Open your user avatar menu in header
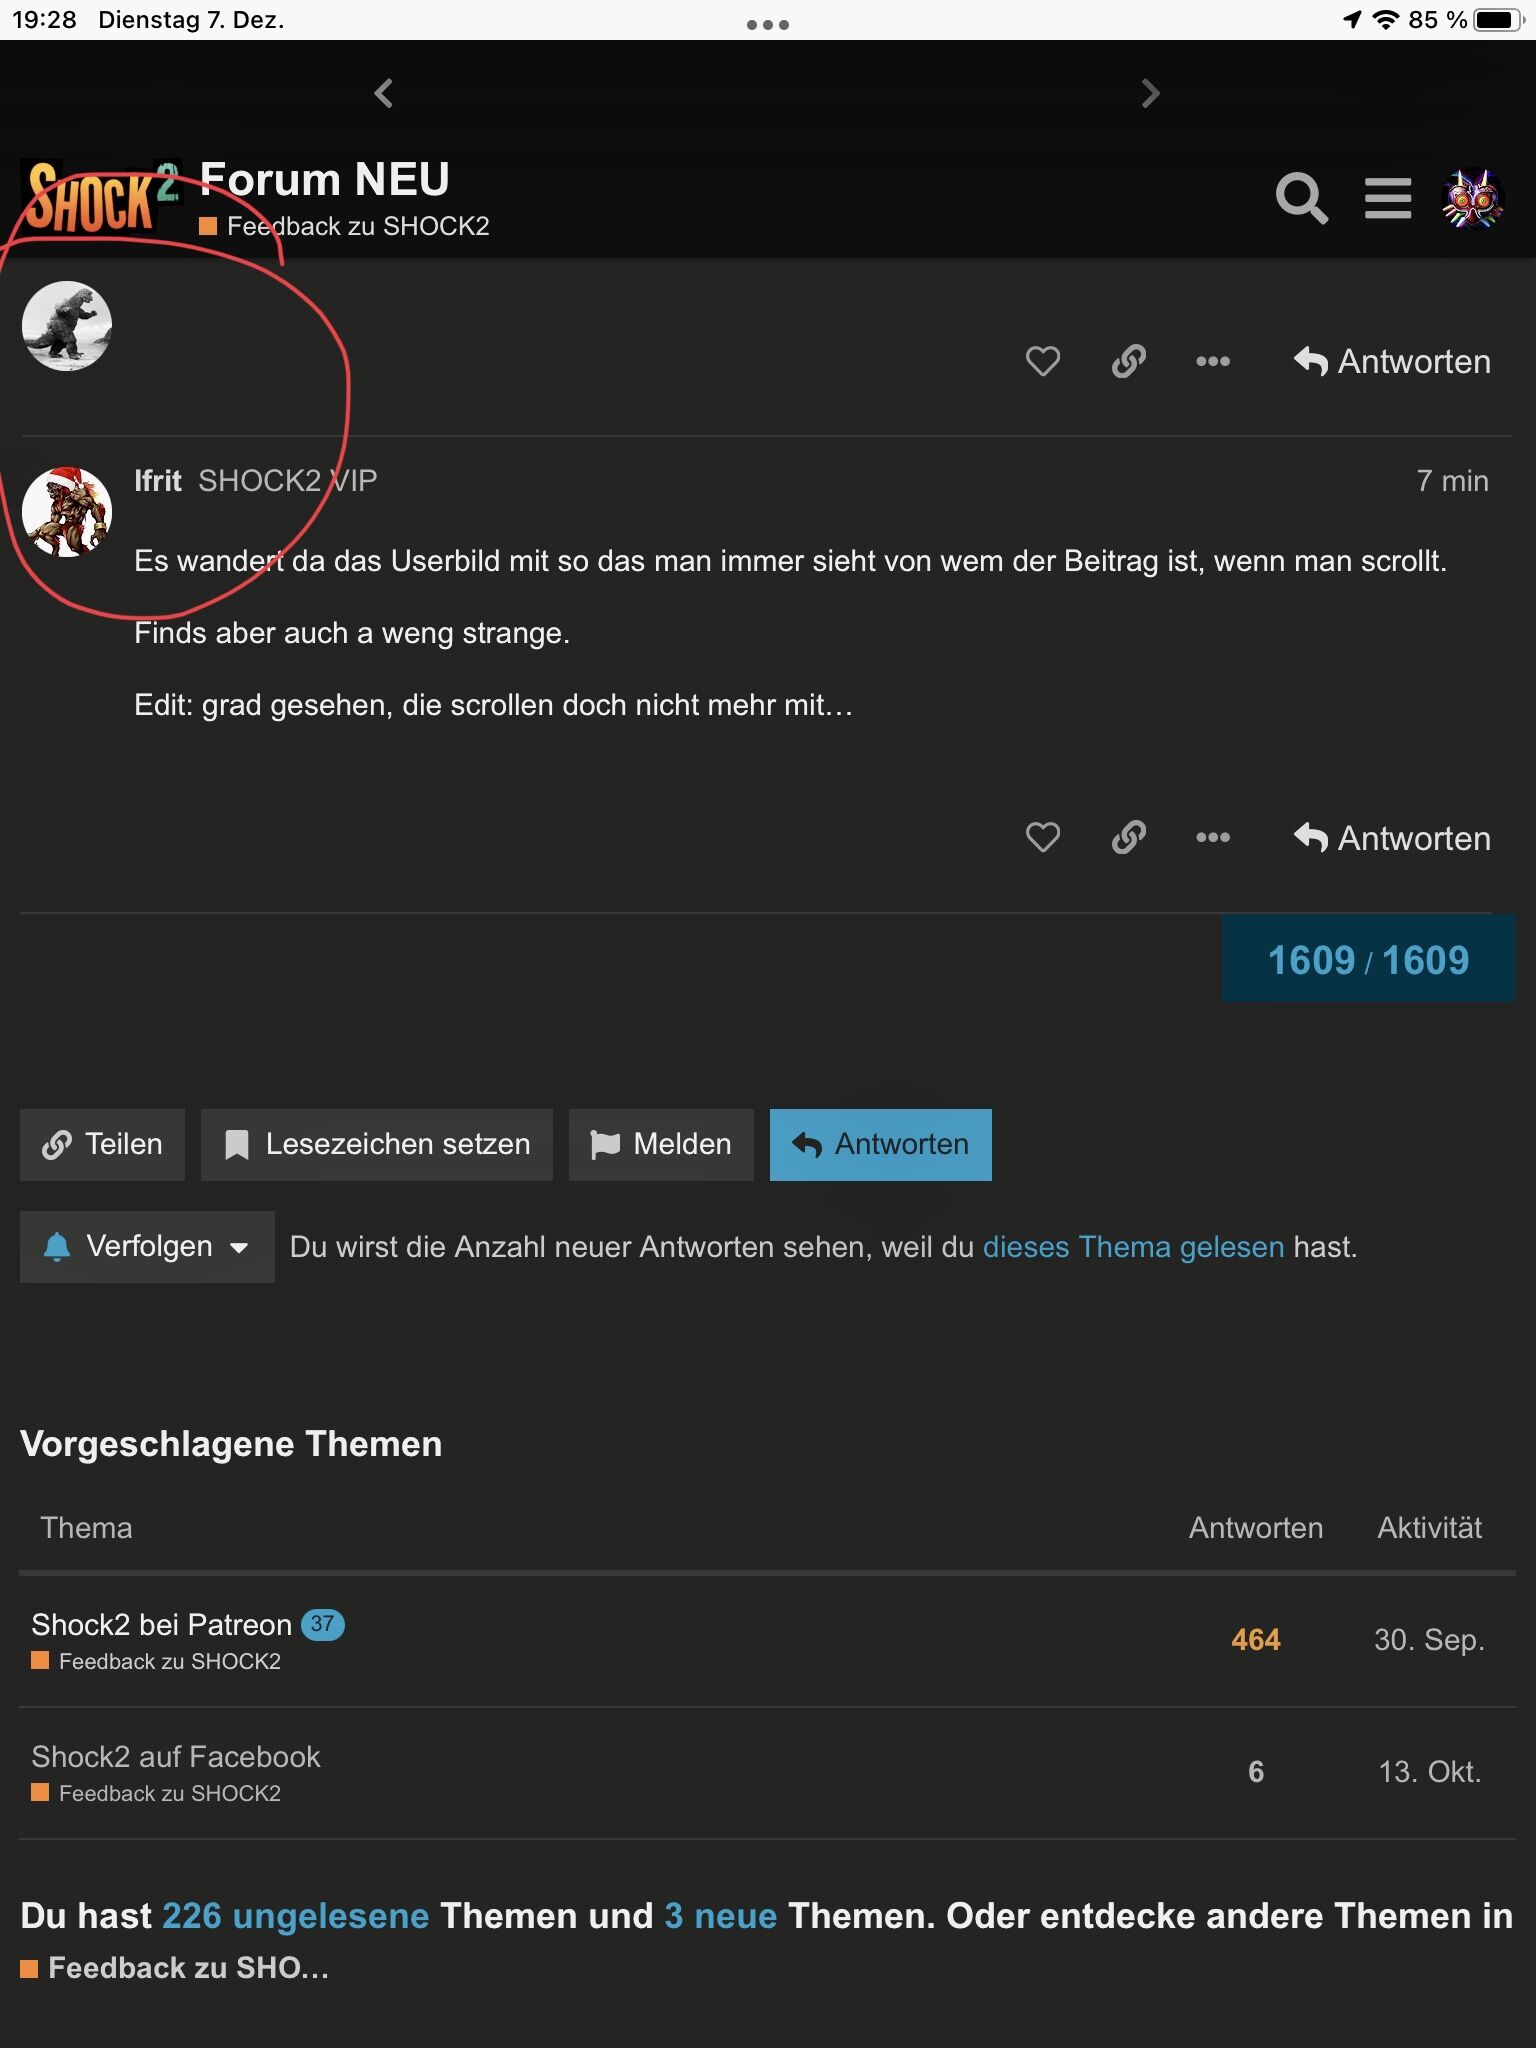The image size is (1536, 2048). coord(1472,198)
